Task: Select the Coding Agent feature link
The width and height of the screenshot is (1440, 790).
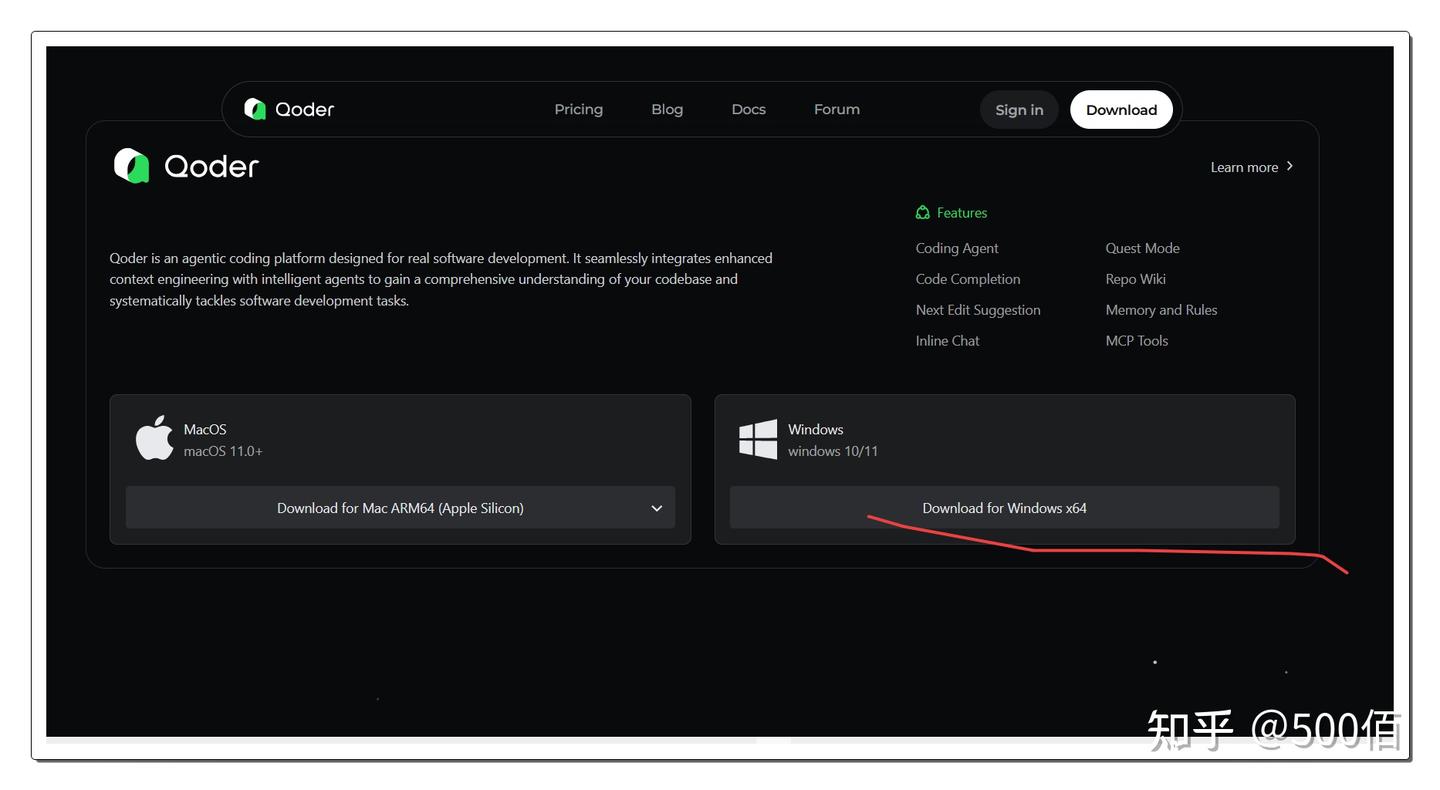Action: [957, 248]
